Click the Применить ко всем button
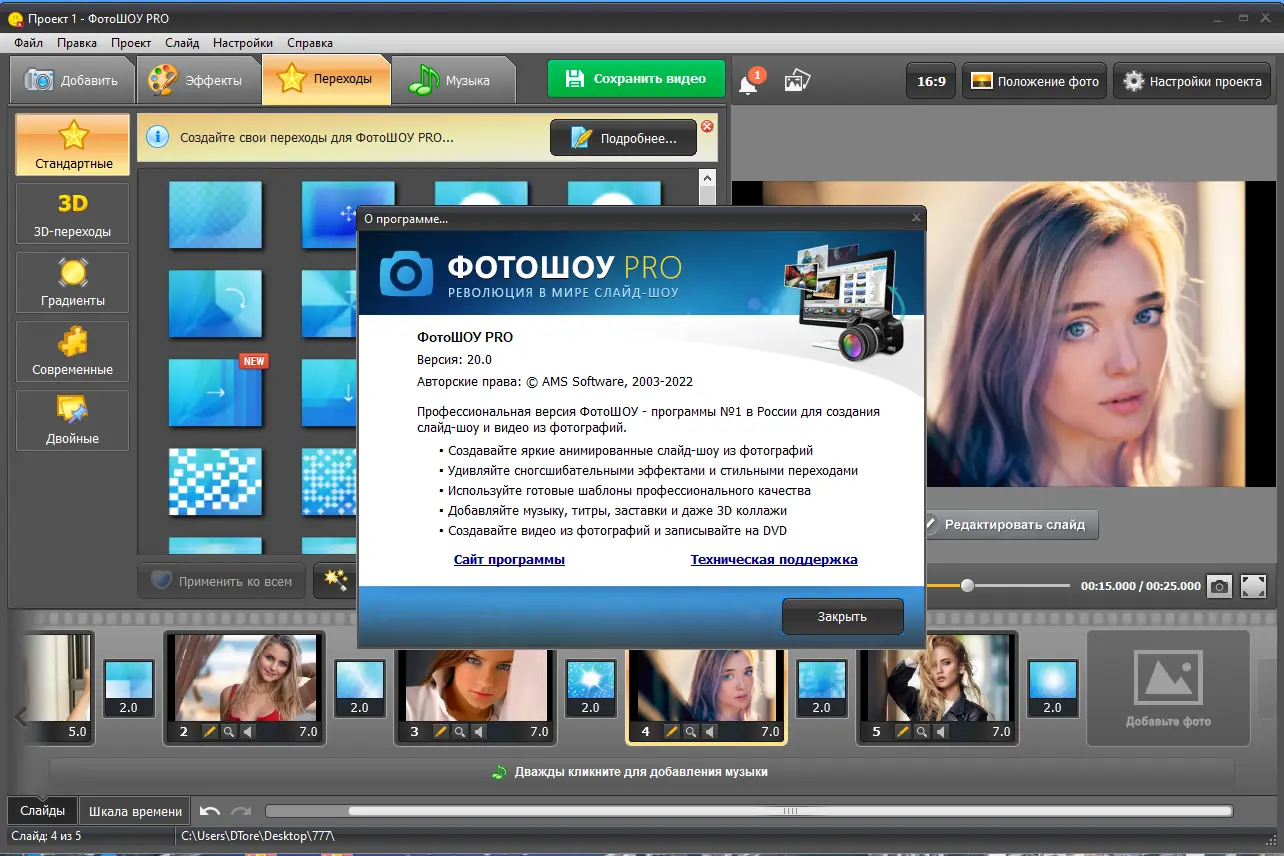1284x856 pixels. coord(222,581)
